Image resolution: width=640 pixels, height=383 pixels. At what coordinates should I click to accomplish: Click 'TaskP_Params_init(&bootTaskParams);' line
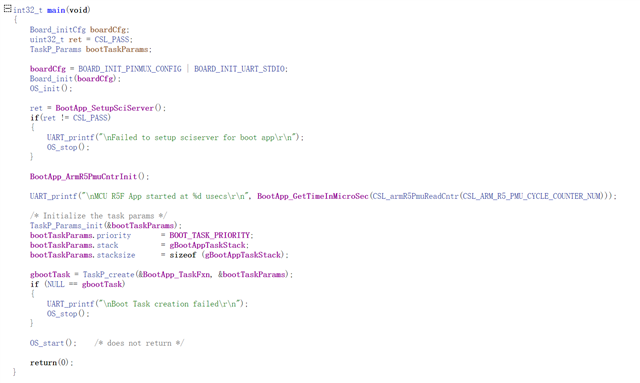click(106, 226)
